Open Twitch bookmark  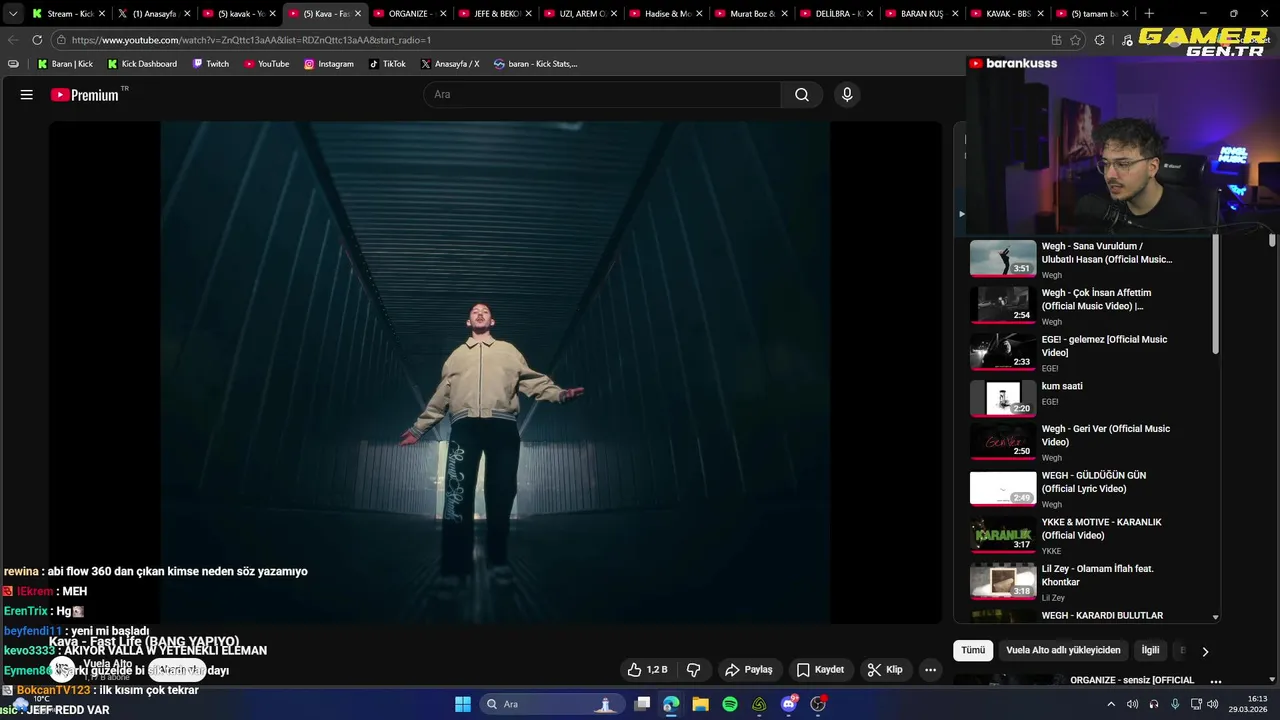point(210,64)
